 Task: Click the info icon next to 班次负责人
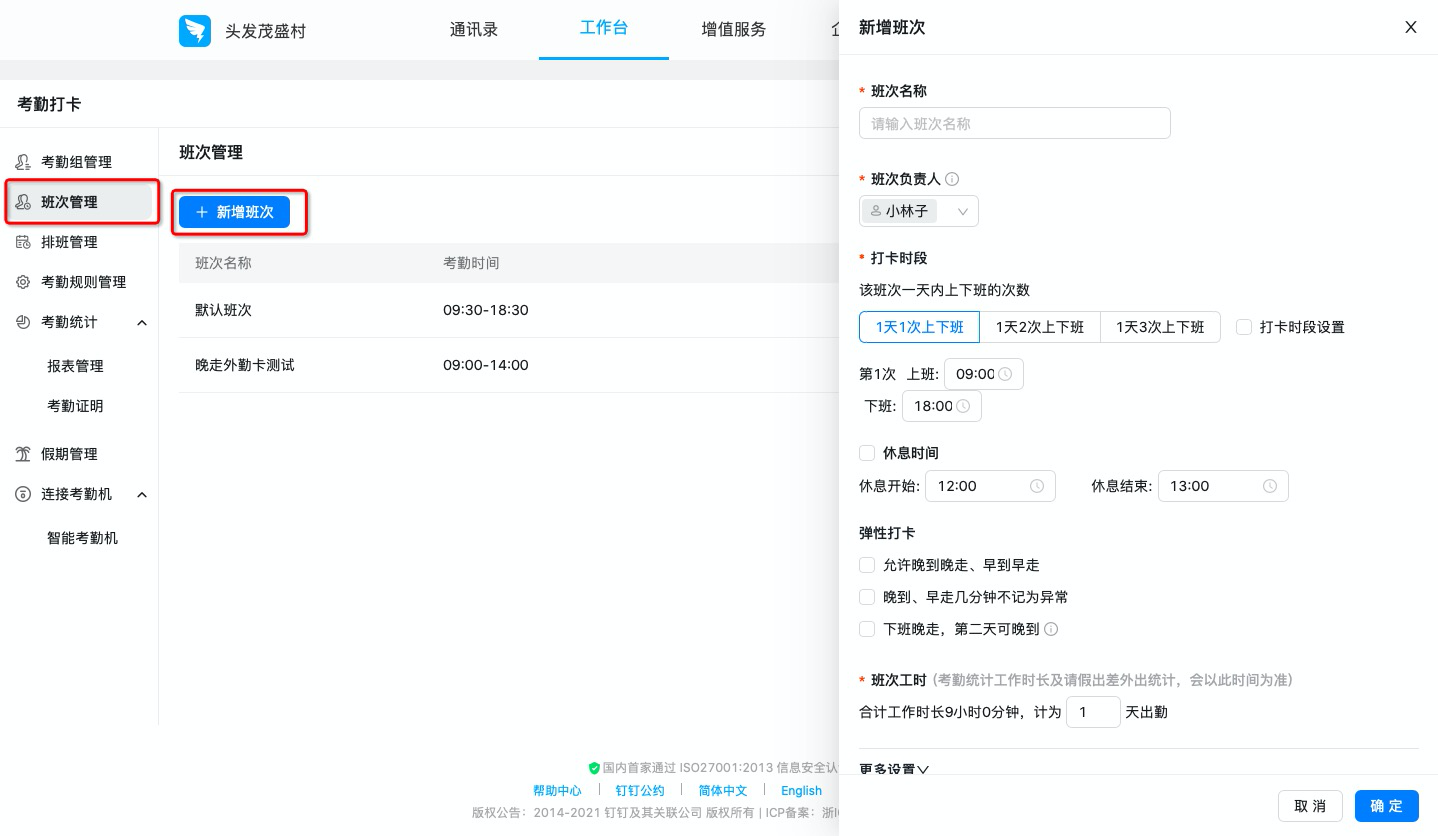coord(951,179)
